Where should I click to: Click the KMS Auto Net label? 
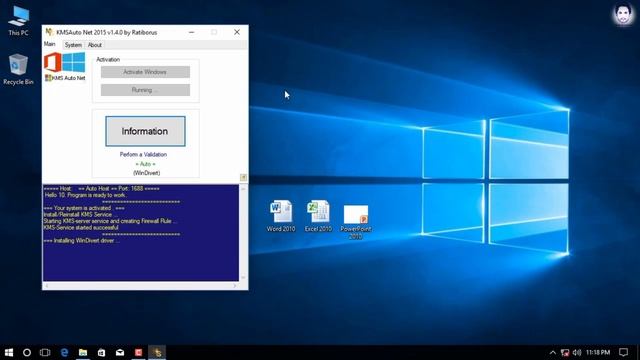pos(65,78)
